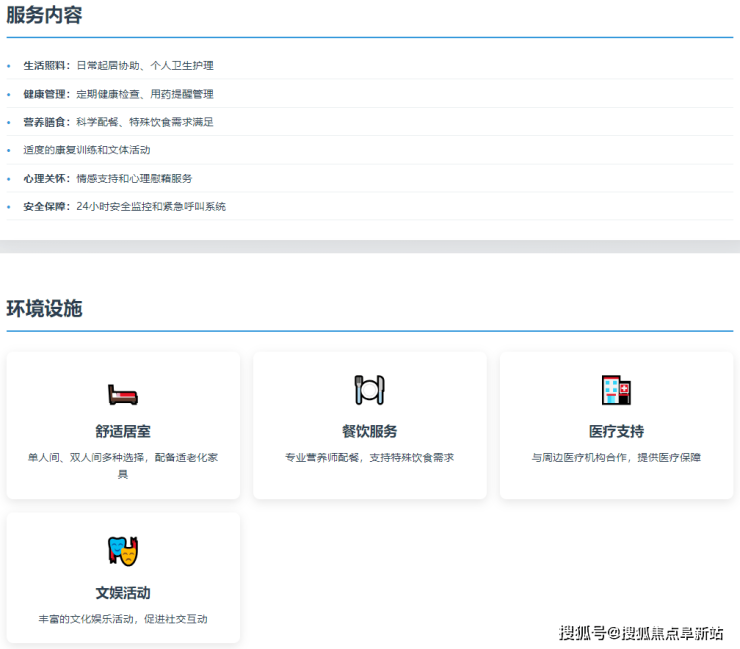Click the theater masks icon

tap(123, 551)
